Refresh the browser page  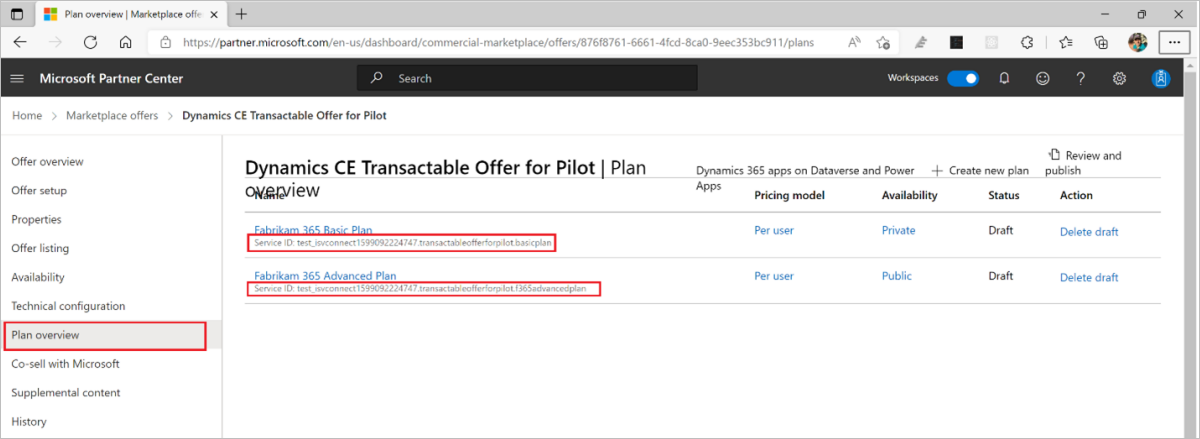tap(90, 43)
